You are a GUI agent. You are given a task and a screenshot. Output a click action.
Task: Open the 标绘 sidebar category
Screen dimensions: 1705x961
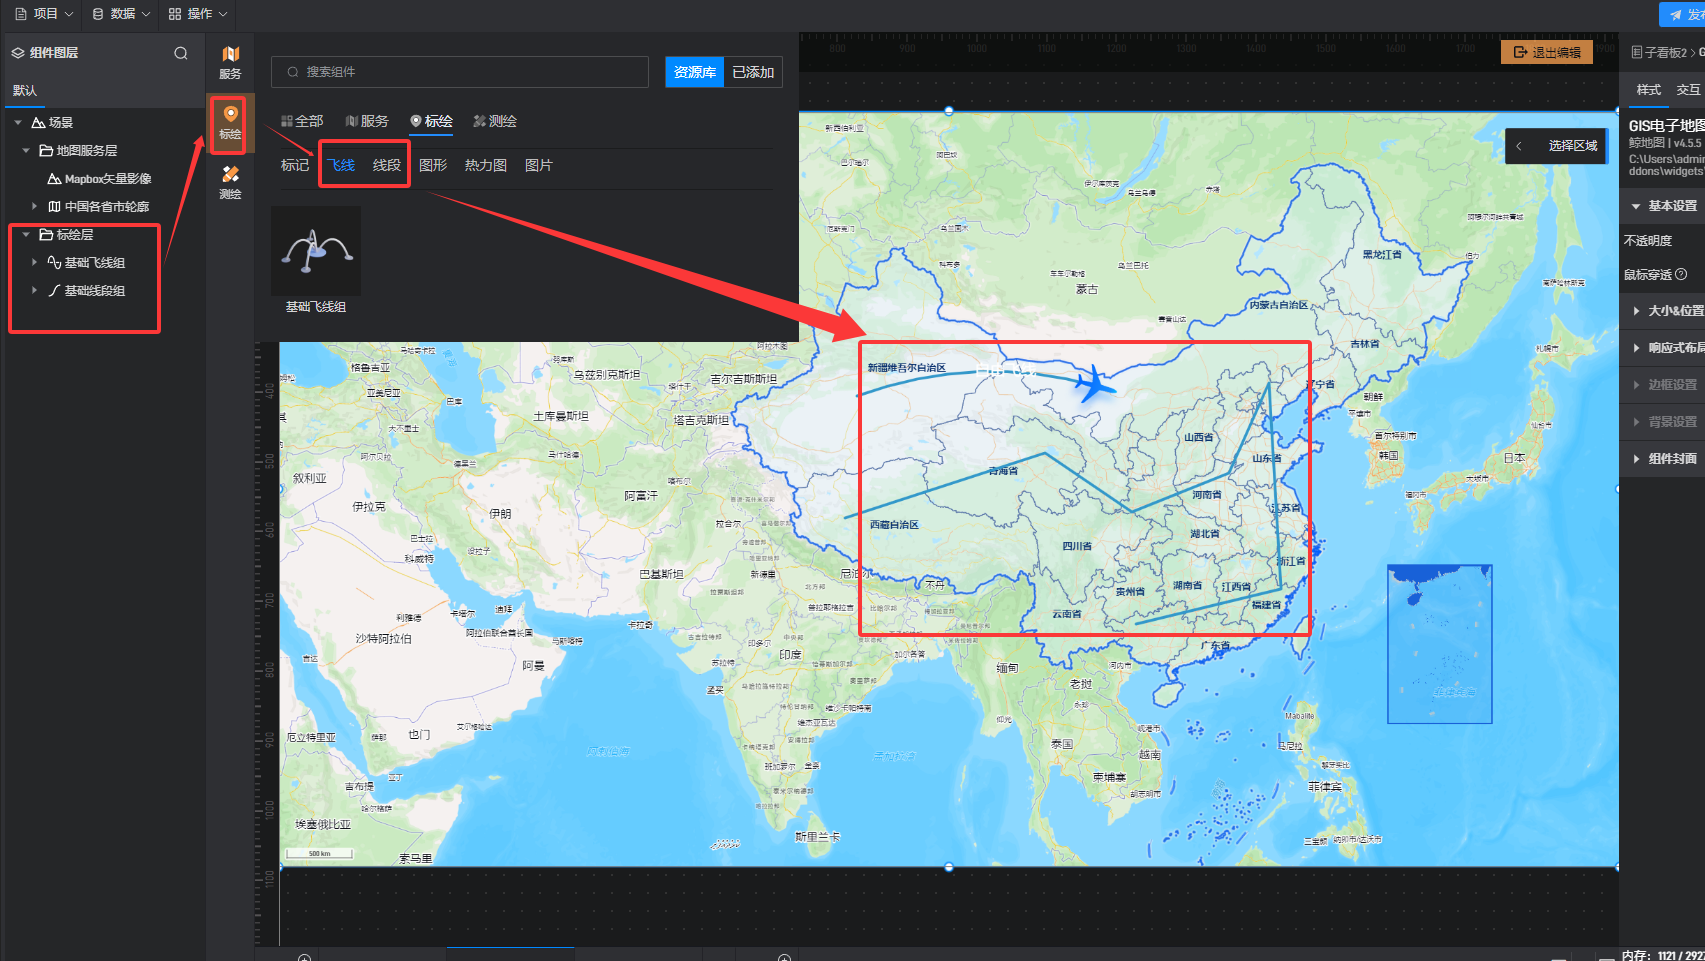click(230, 123)
